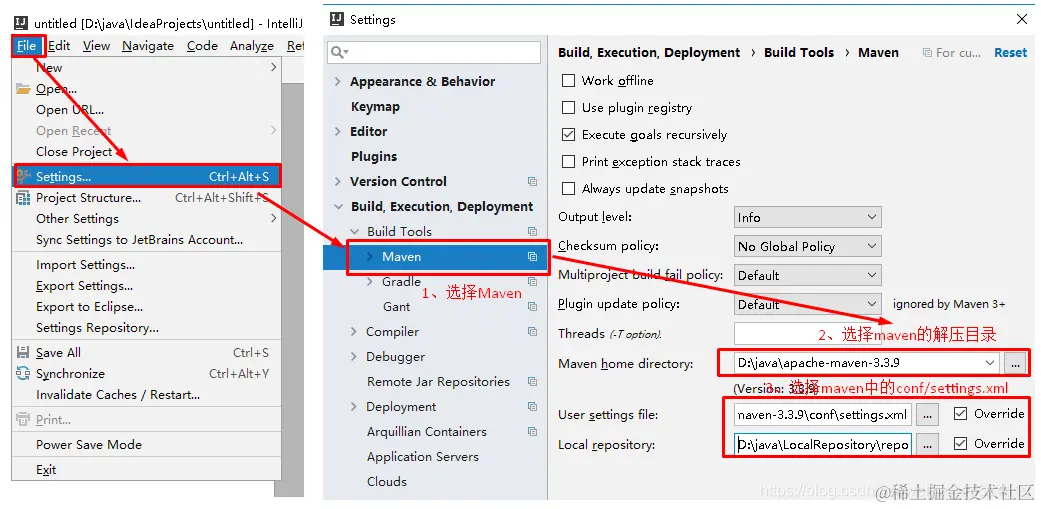Click project-level icon on the Maven row
The width and height of the screenshot is (1041, 509).
point(532,257)
